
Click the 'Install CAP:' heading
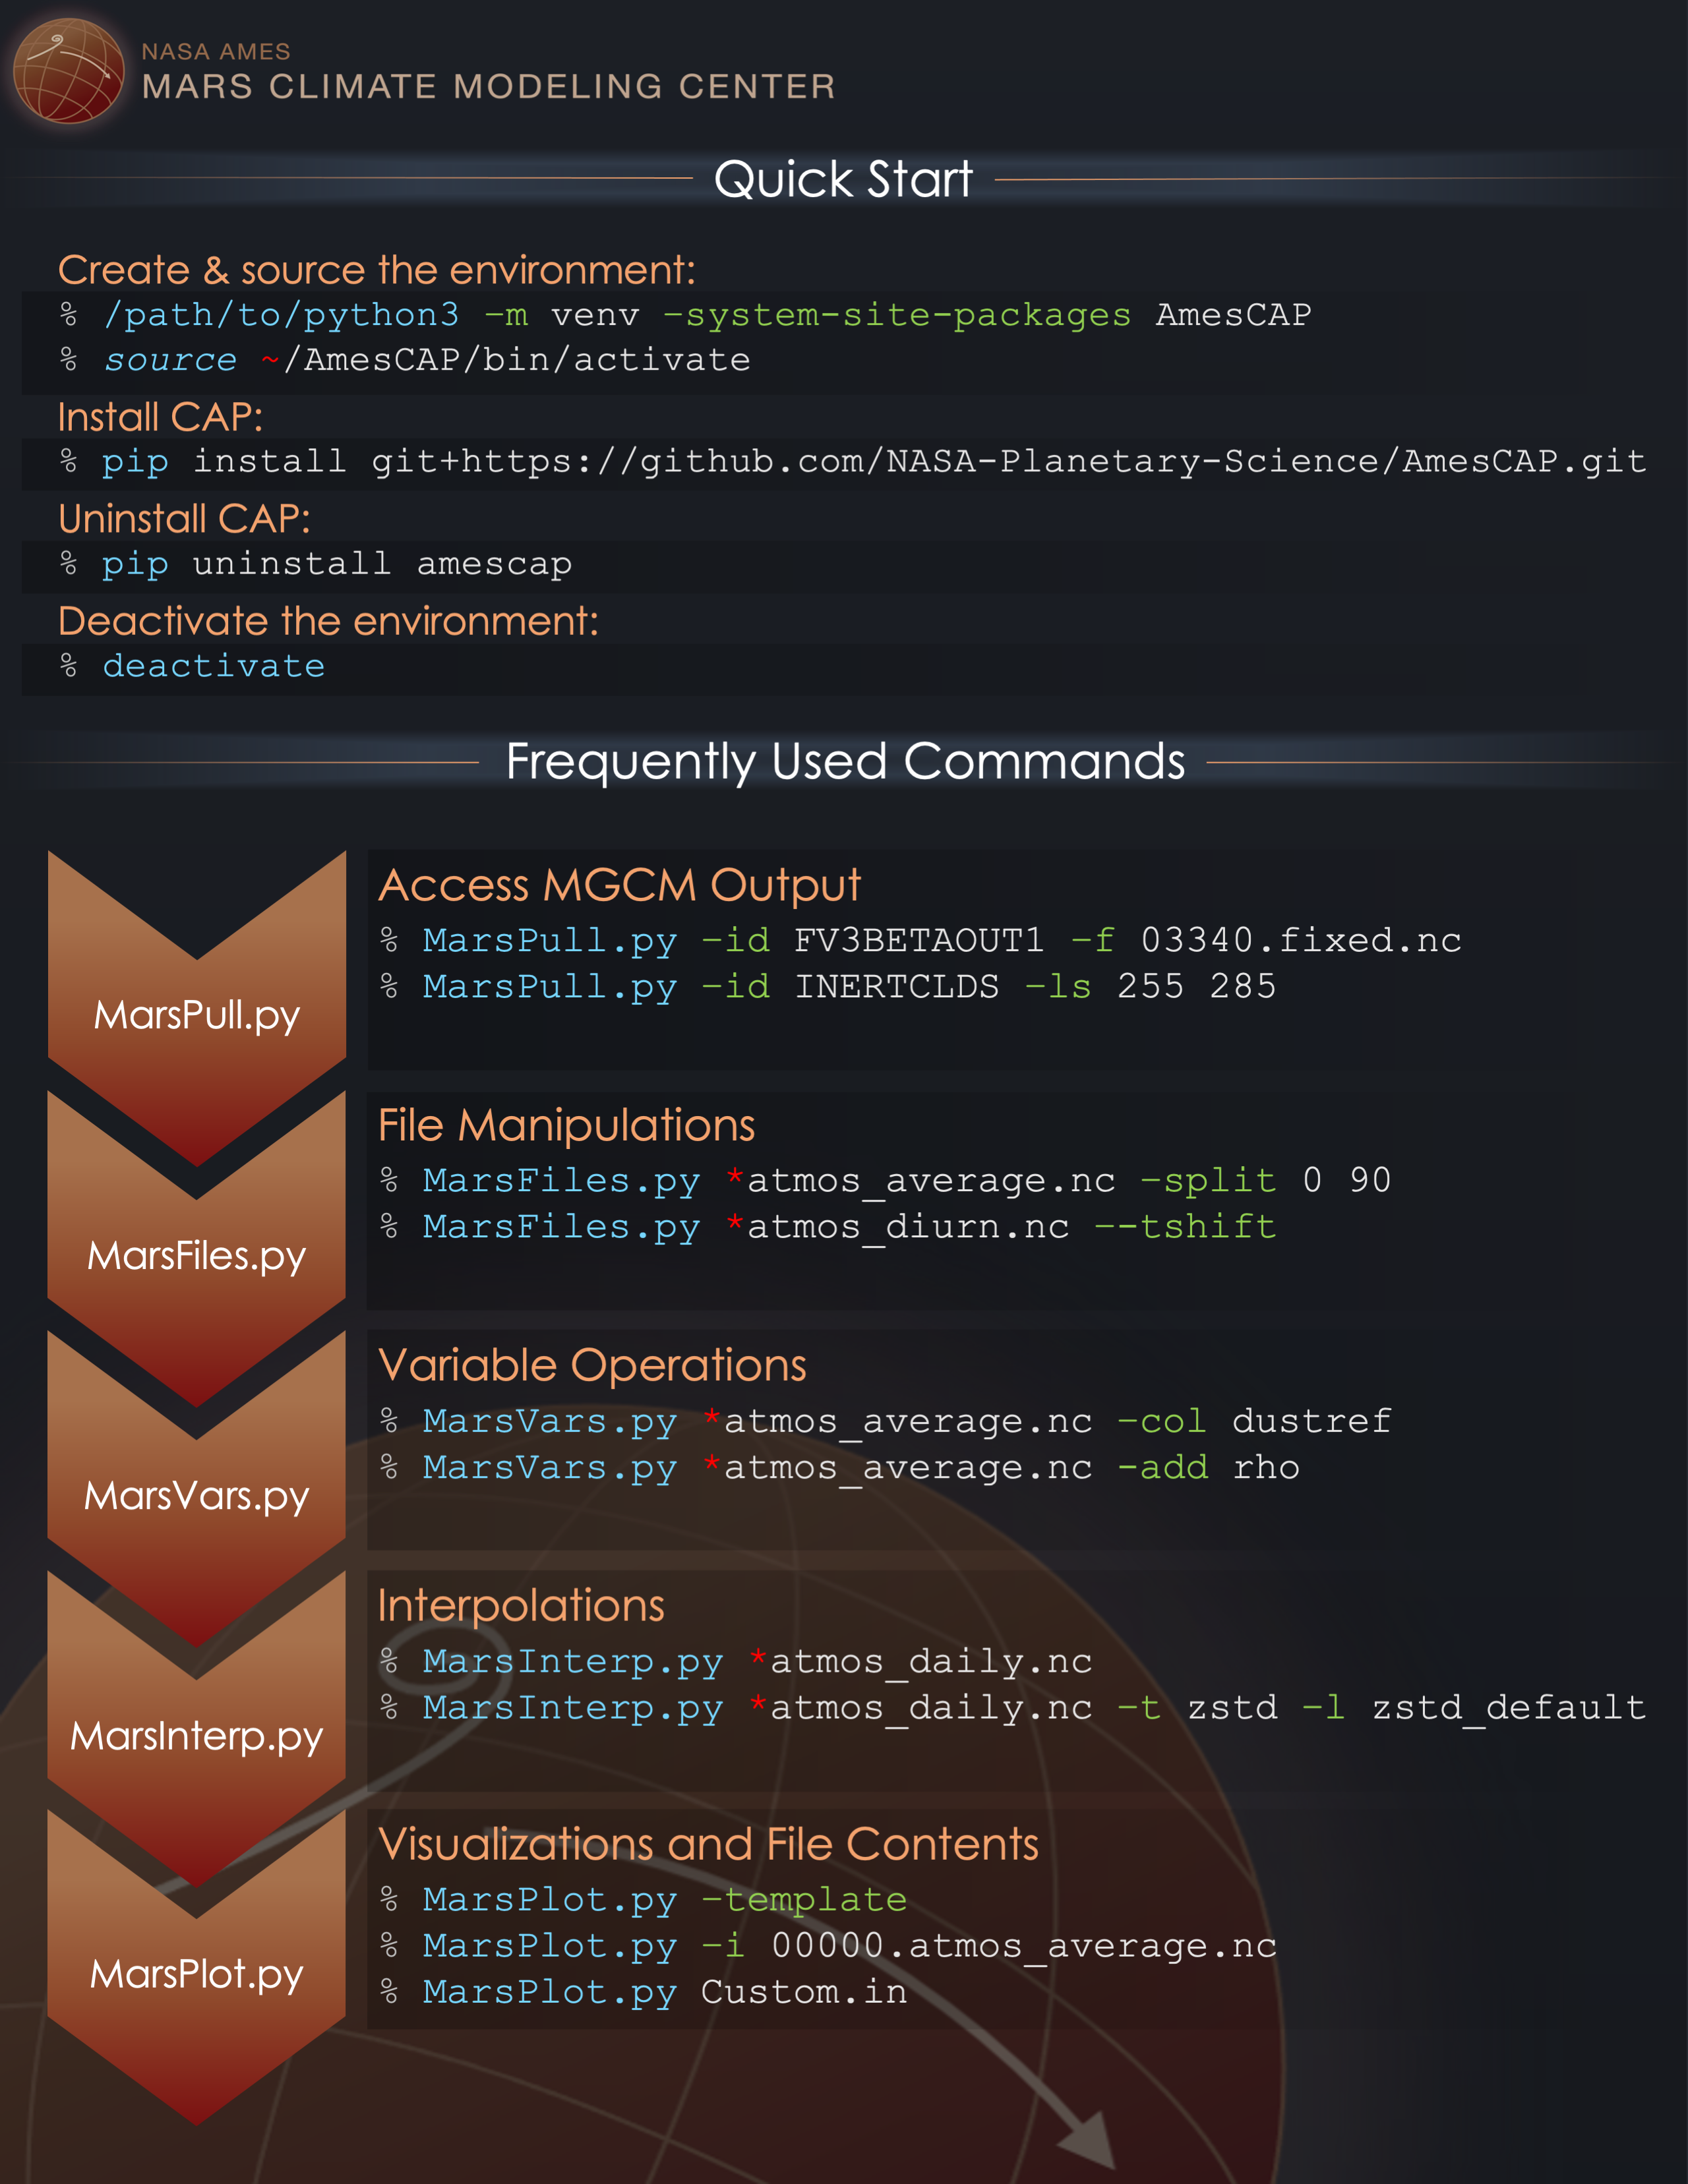pyautogui.click(x=160, y=417)
